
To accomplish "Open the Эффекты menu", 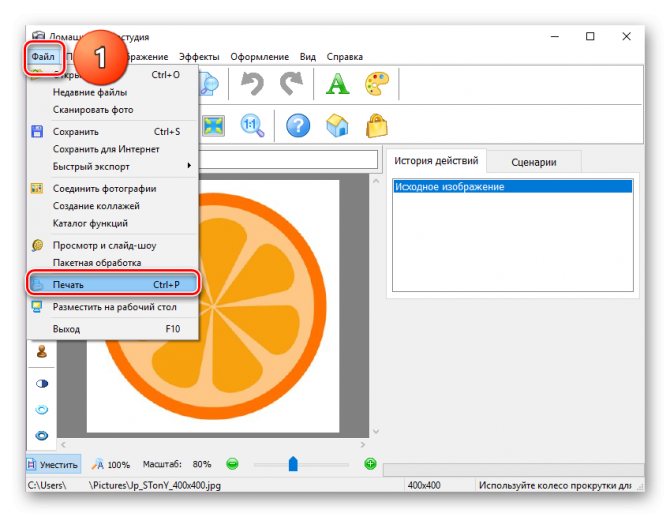I will [199, 57].
